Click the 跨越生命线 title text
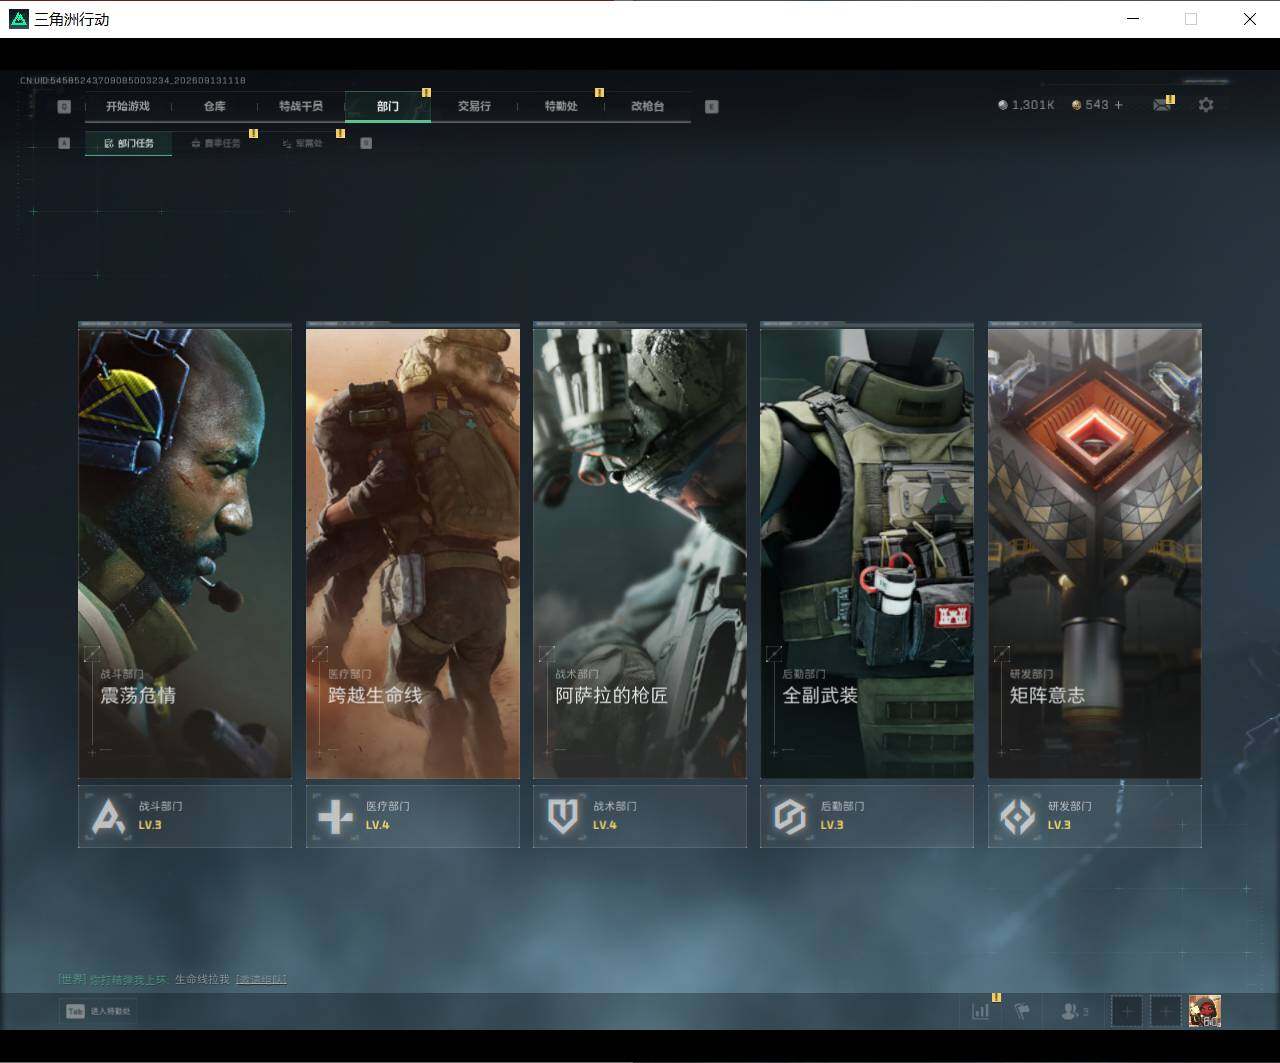Viewport: 1280px width, 1063px height. (x=375, y=695)
